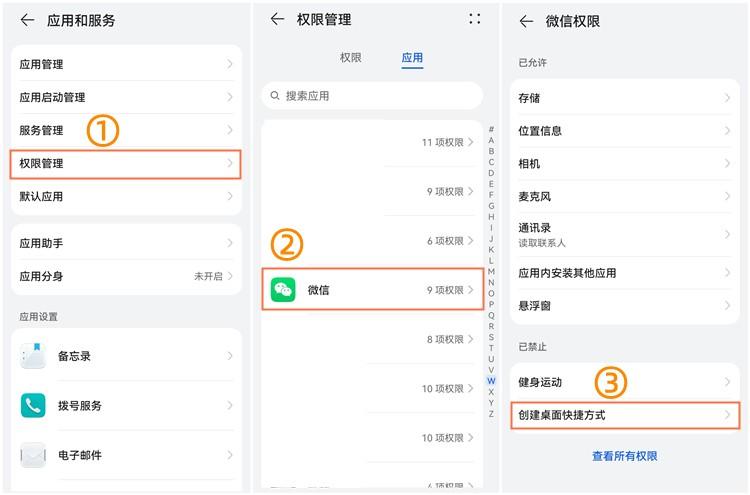Open 权限管理 menu entry

125,164
